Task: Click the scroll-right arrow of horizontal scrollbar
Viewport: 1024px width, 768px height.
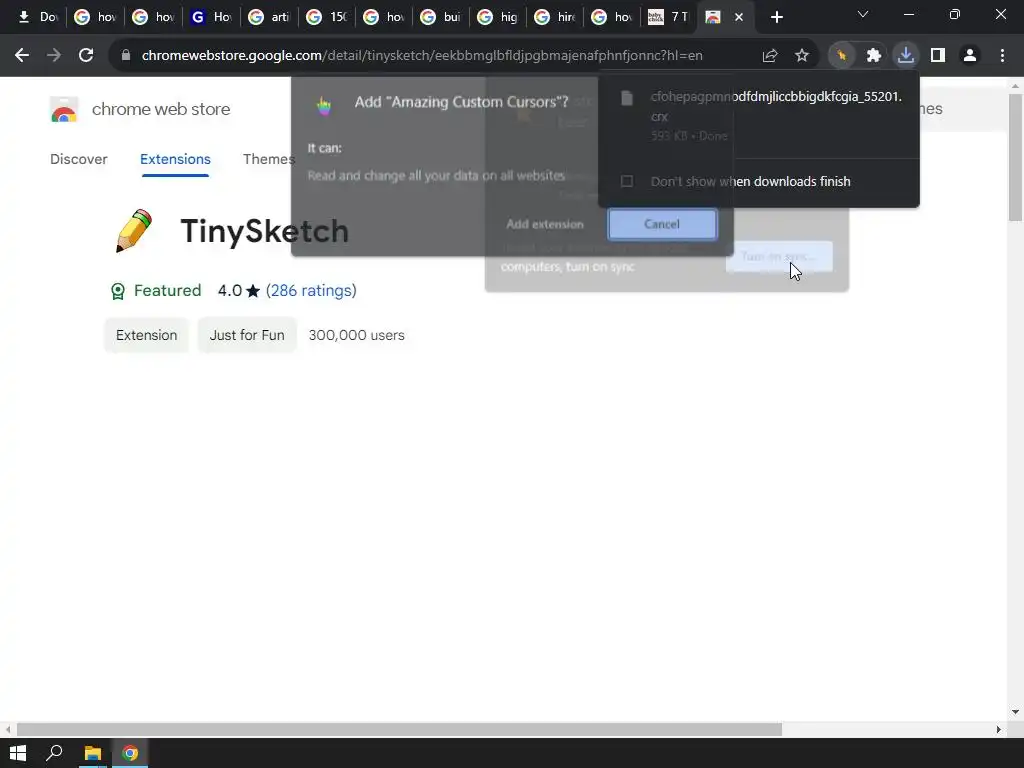Action: coord(998,729)
